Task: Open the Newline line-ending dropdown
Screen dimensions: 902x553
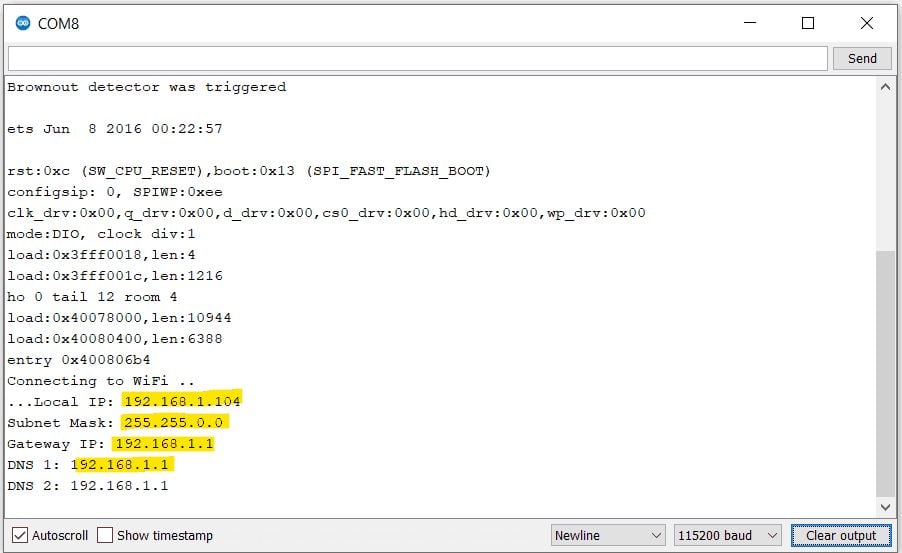Action: (607, 535)
